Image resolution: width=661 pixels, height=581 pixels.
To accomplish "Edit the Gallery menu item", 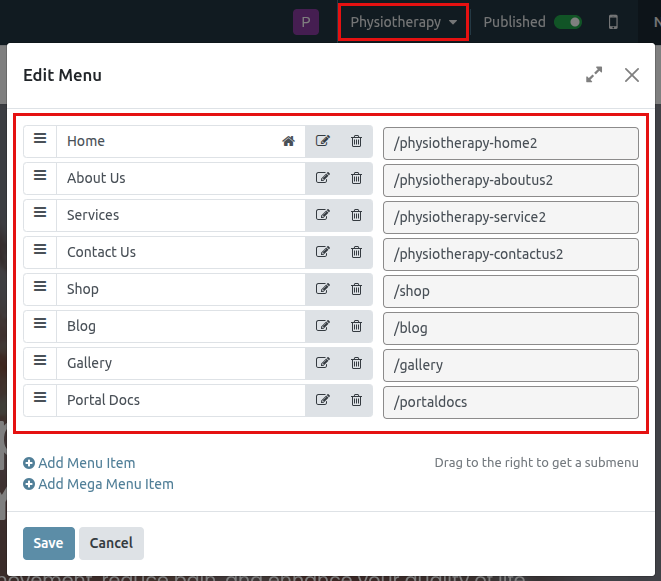I will pos(322,363).
